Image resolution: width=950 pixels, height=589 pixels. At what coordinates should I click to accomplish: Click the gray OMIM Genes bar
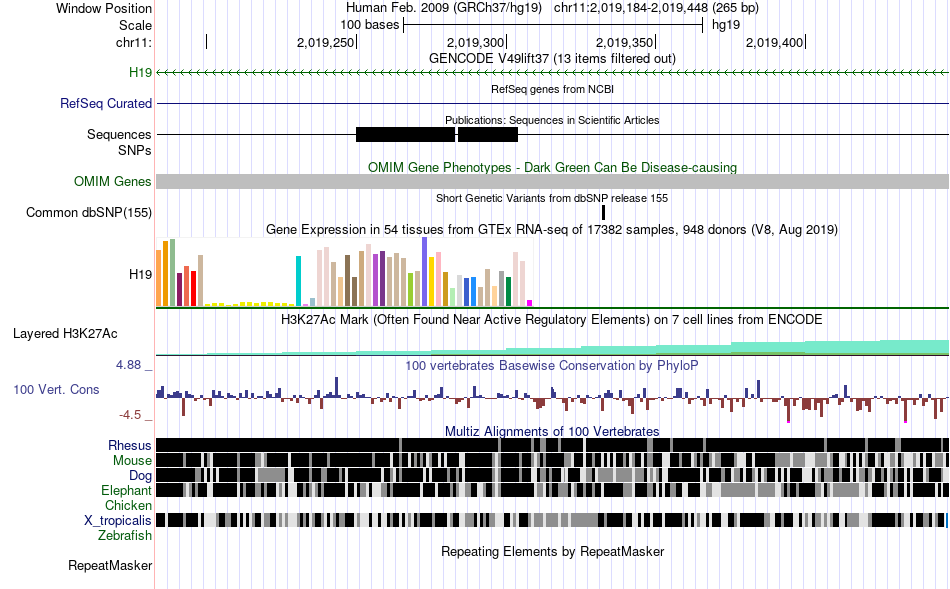[552, 181]
